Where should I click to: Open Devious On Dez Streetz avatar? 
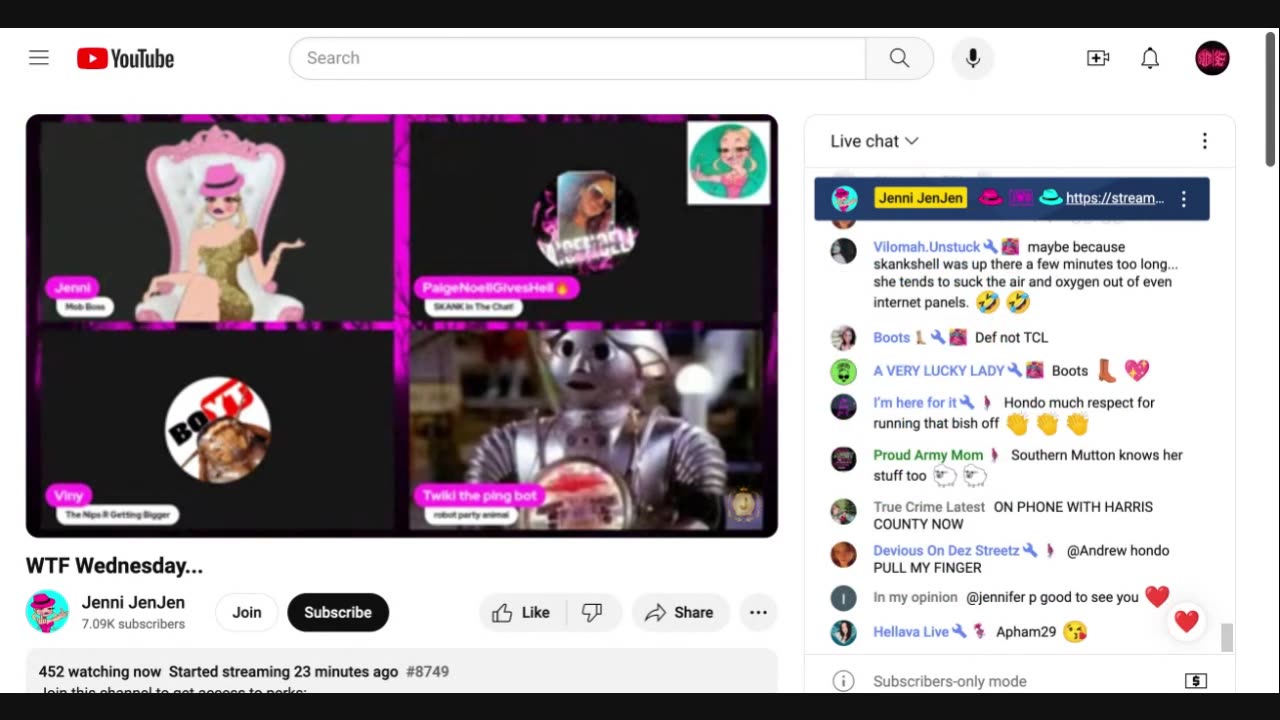tap(844, 554)
